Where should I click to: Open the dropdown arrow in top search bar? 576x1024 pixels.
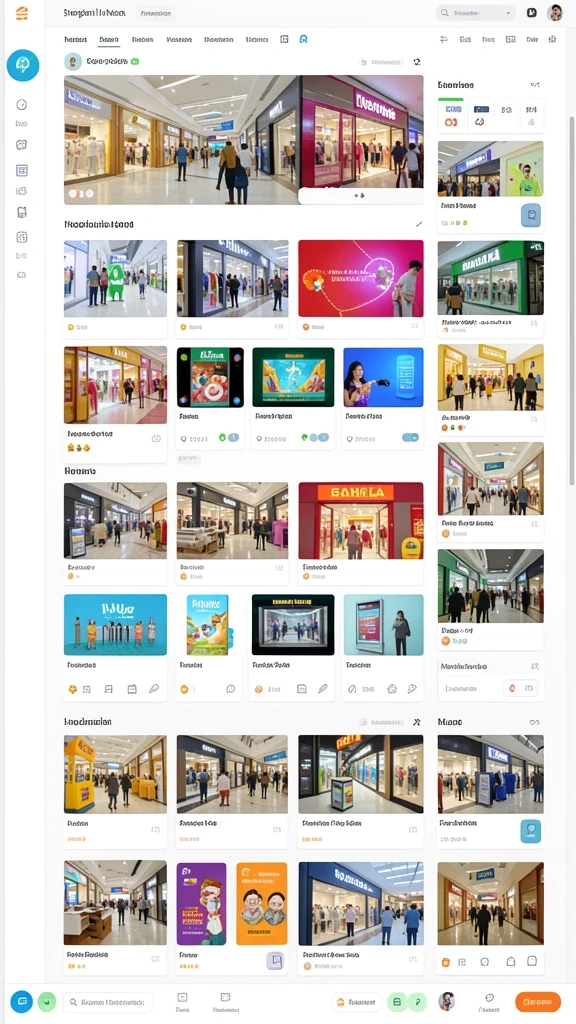coord(508,12)
